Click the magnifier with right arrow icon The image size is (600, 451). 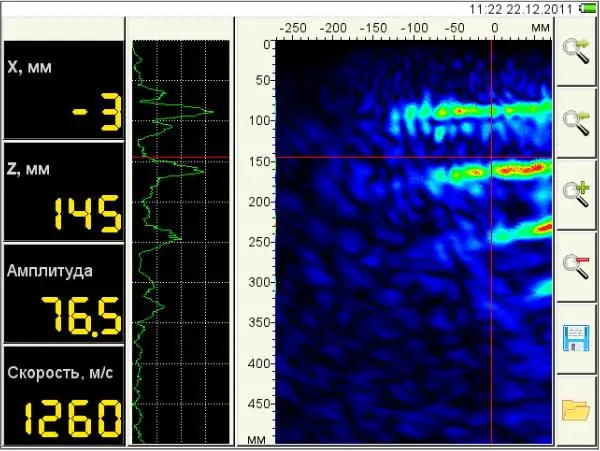click(576, 51)
